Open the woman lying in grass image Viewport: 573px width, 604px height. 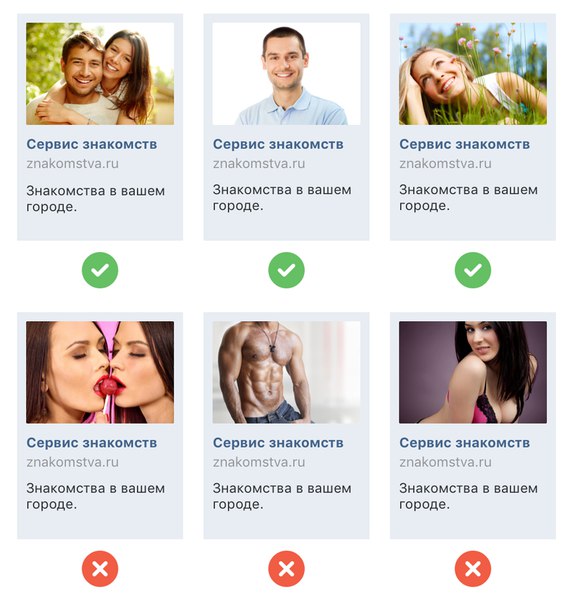[472, 74]
